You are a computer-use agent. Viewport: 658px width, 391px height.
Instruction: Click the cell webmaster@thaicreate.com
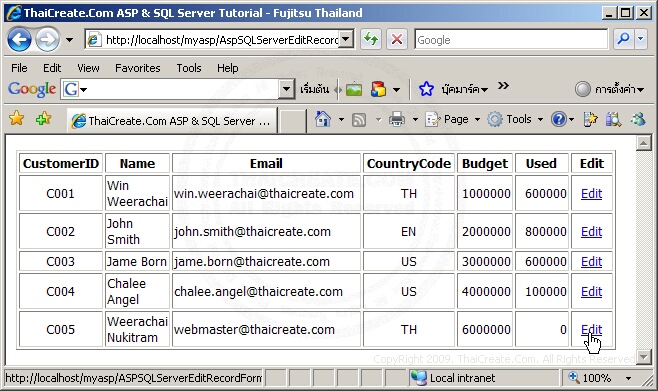point(266,329)
